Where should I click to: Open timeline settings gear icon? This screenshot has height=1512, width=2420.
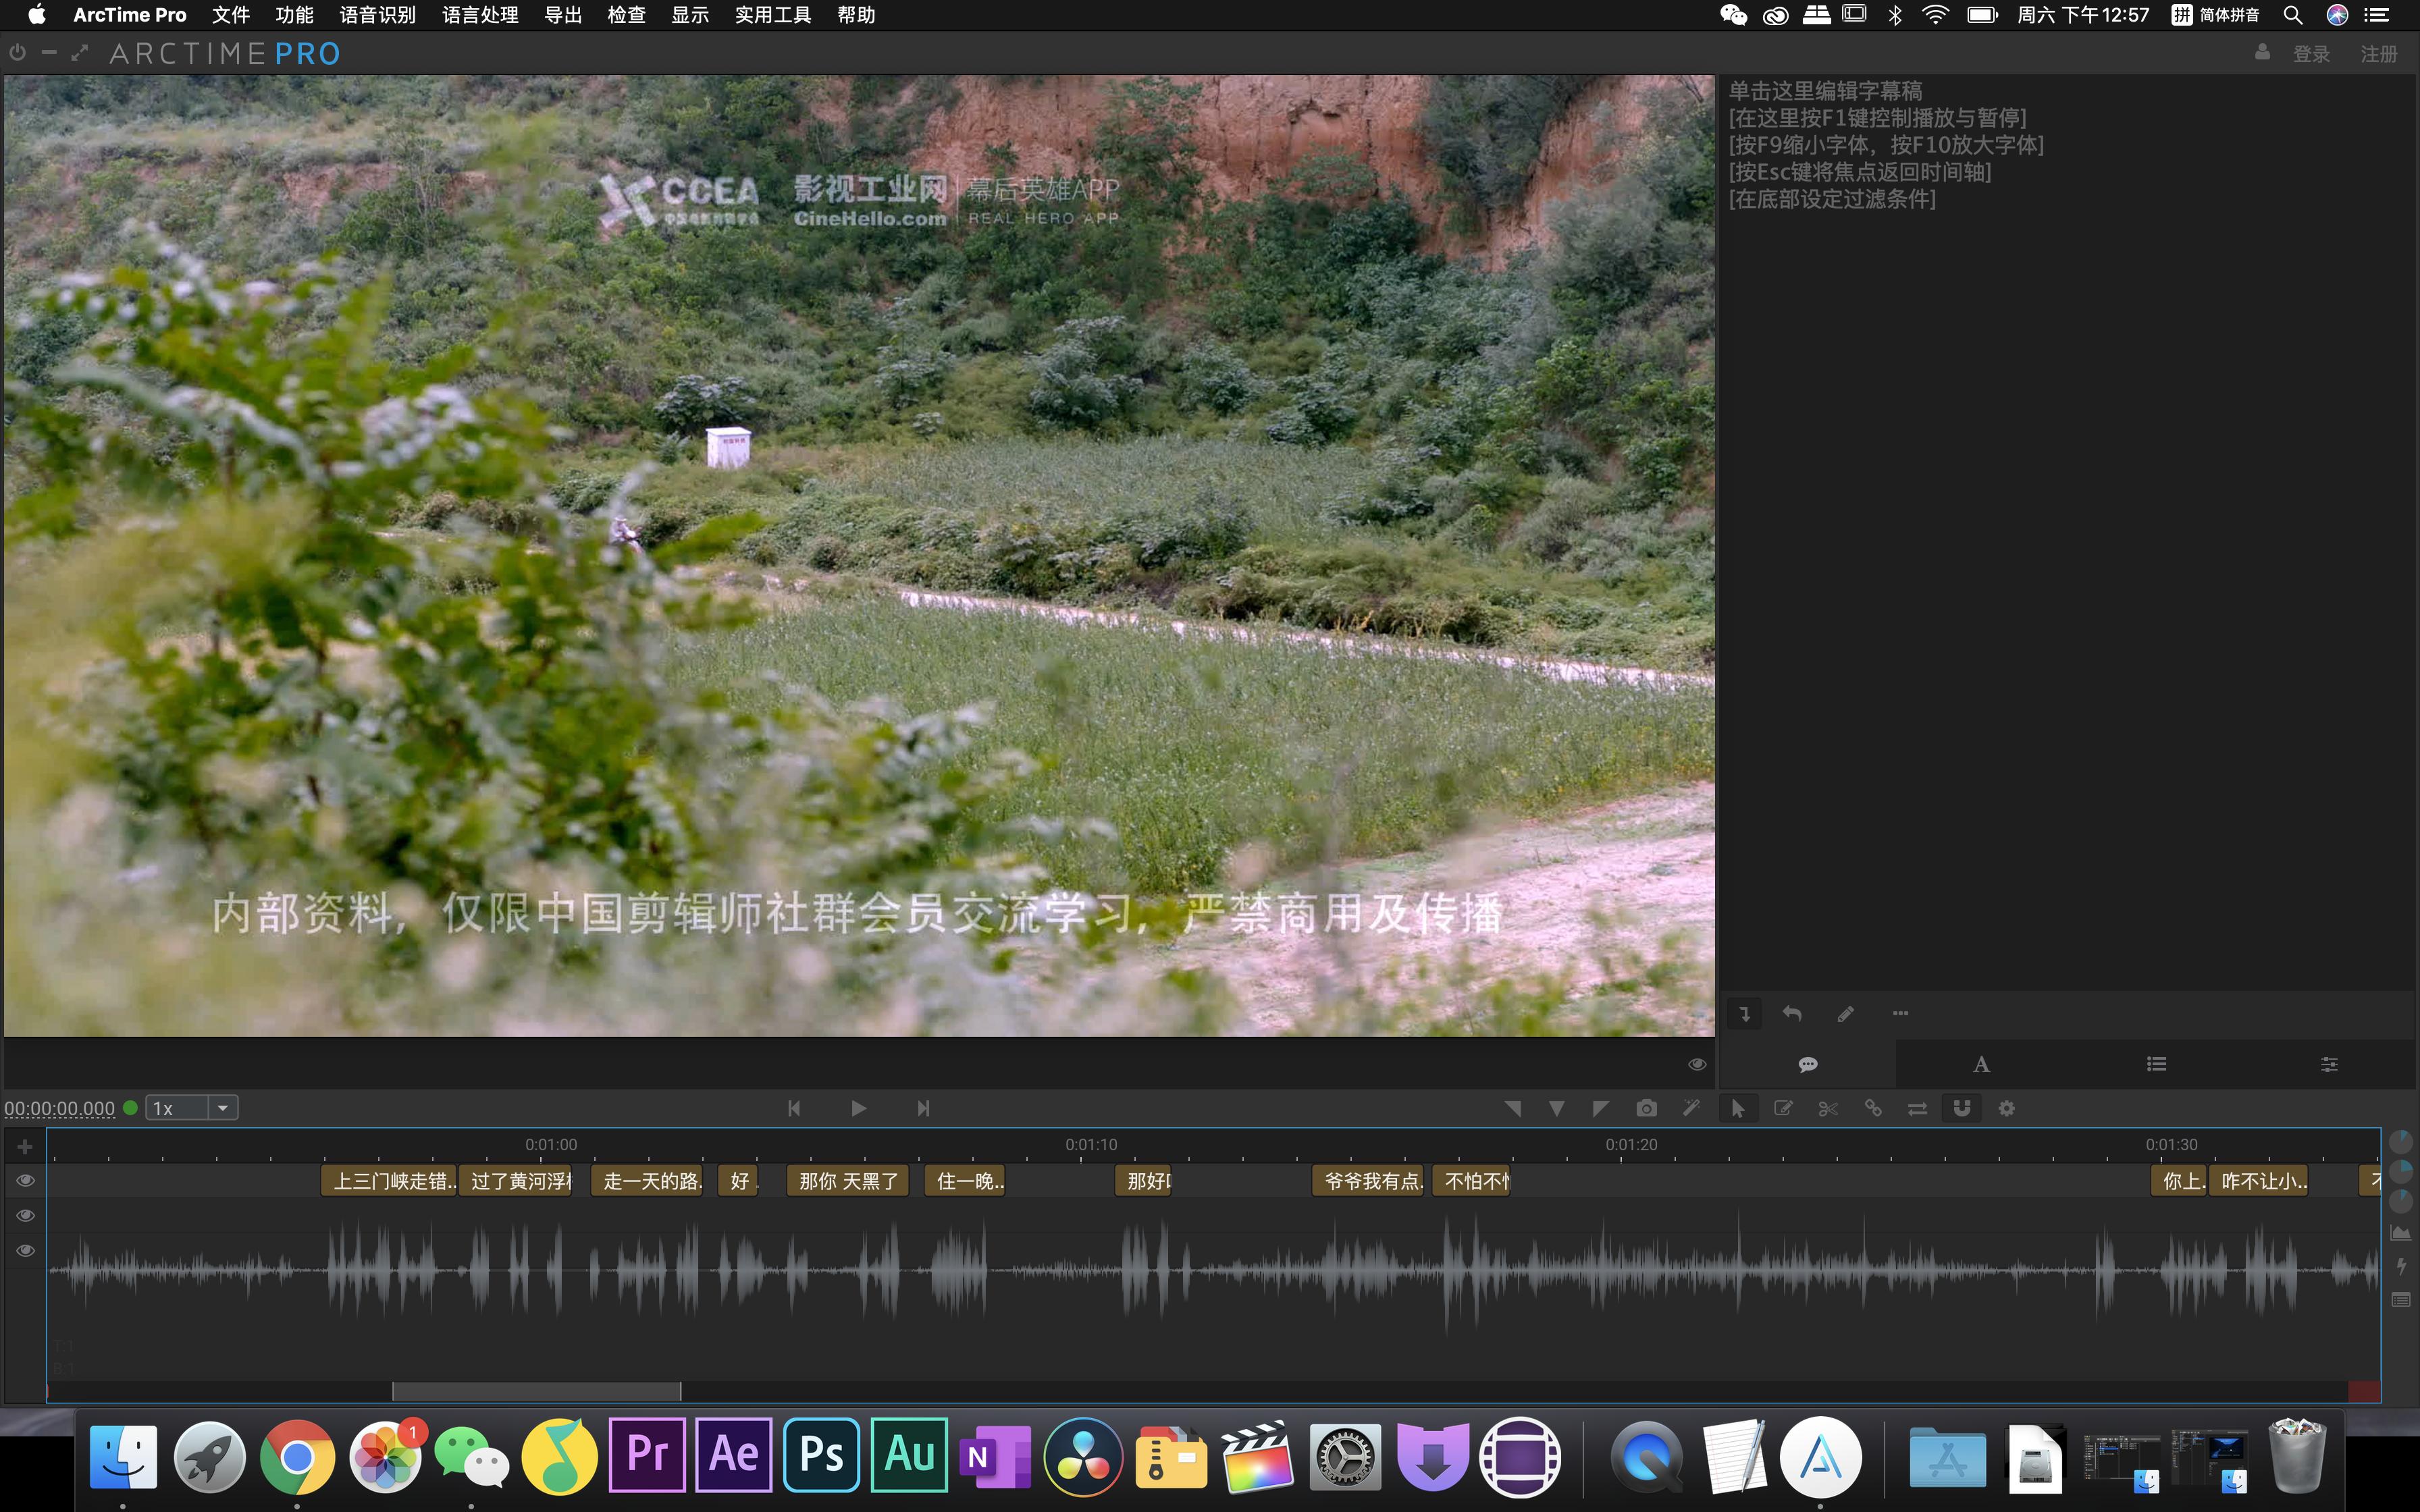click(2006, 1108)
